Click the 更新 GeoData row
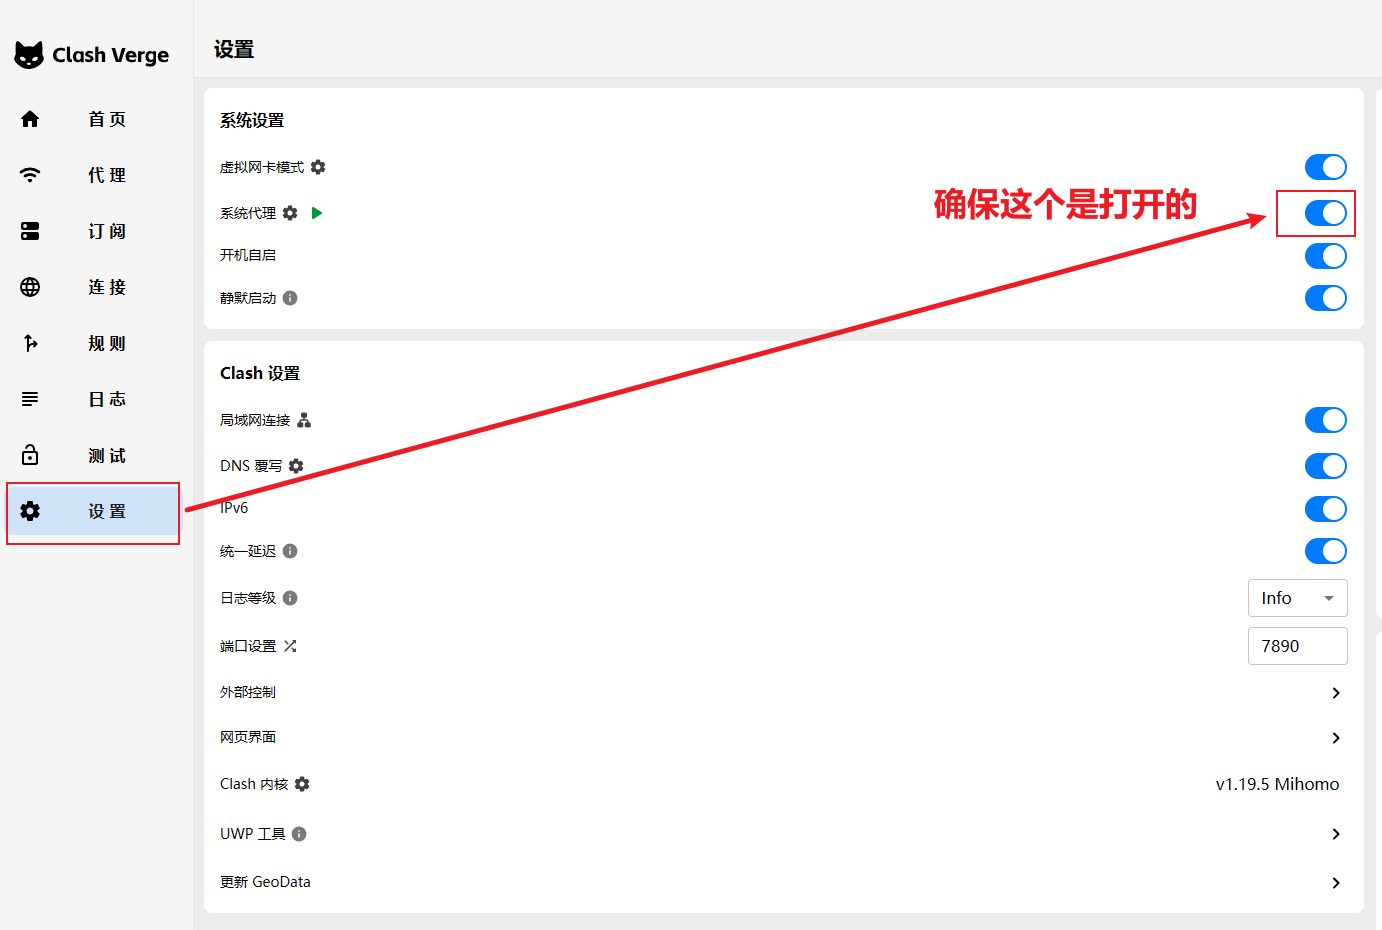Viewport: 1382px width, 930px height. tap(780, 882)
